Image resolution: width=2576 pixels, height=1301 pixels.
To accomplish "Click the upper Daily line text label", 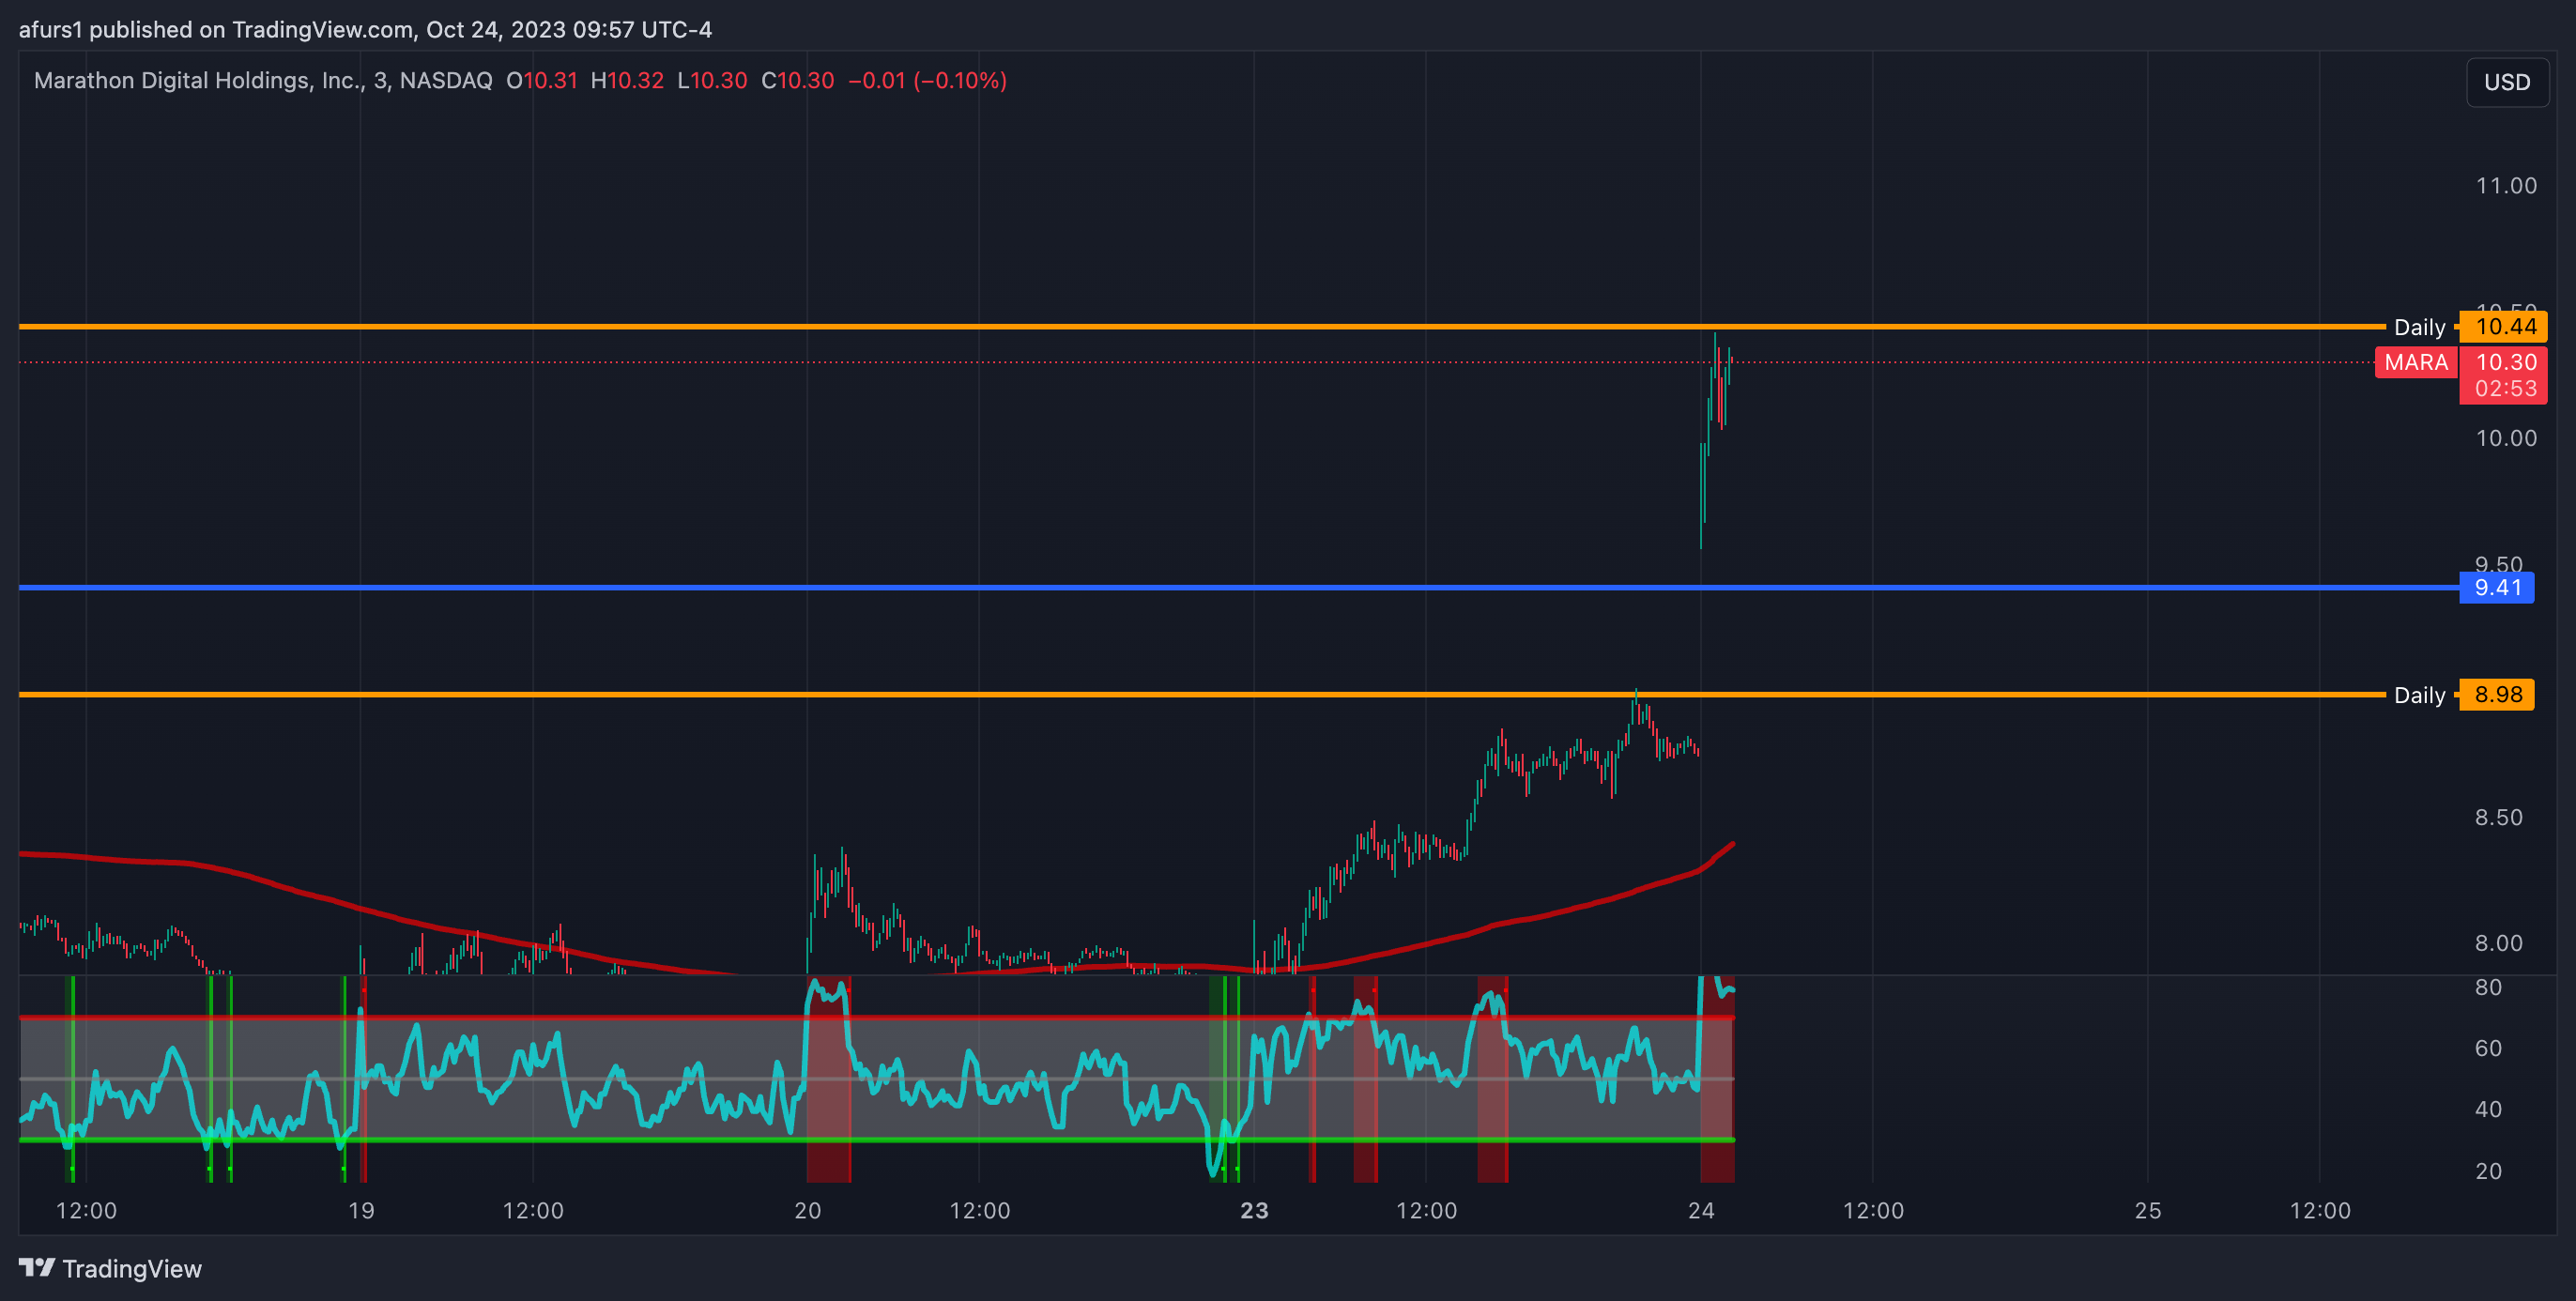I will (x=2419, y=327).
